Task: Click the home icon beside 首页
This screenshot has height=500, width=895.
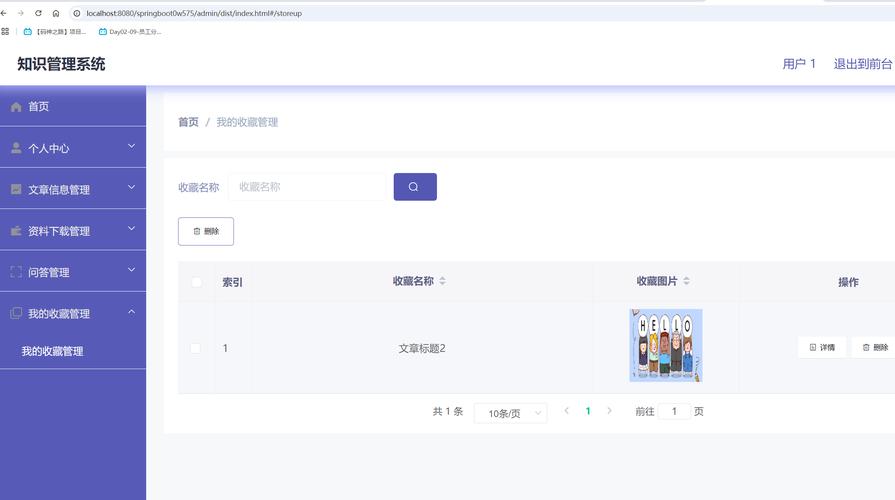Action: click(x=16, y=107)
